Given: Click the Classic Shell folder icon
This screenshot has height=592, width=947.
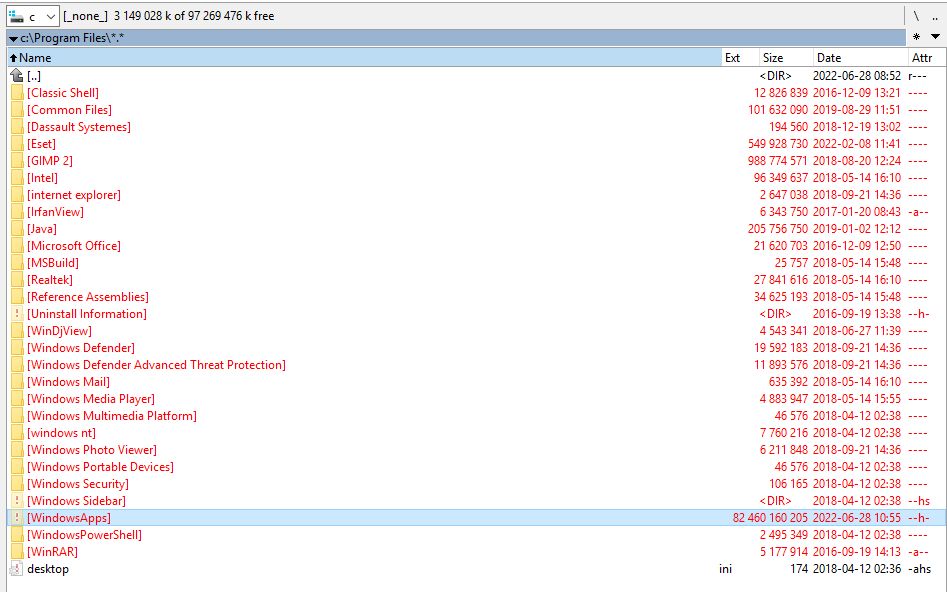Looking at the screenshot, I should click(16, 93).
